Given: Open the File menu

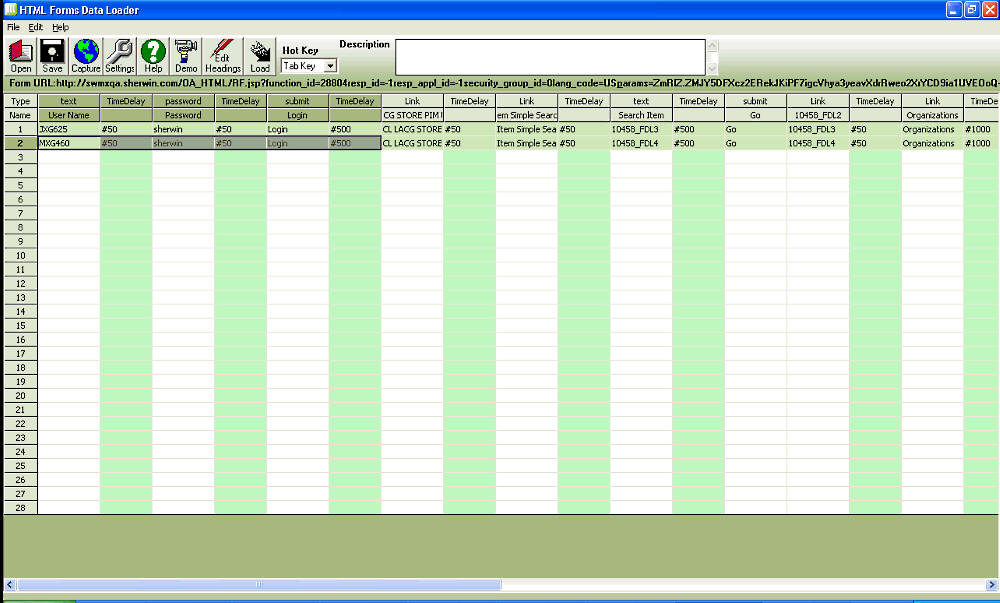Looking at the screenshot, I should pos(13,27).
